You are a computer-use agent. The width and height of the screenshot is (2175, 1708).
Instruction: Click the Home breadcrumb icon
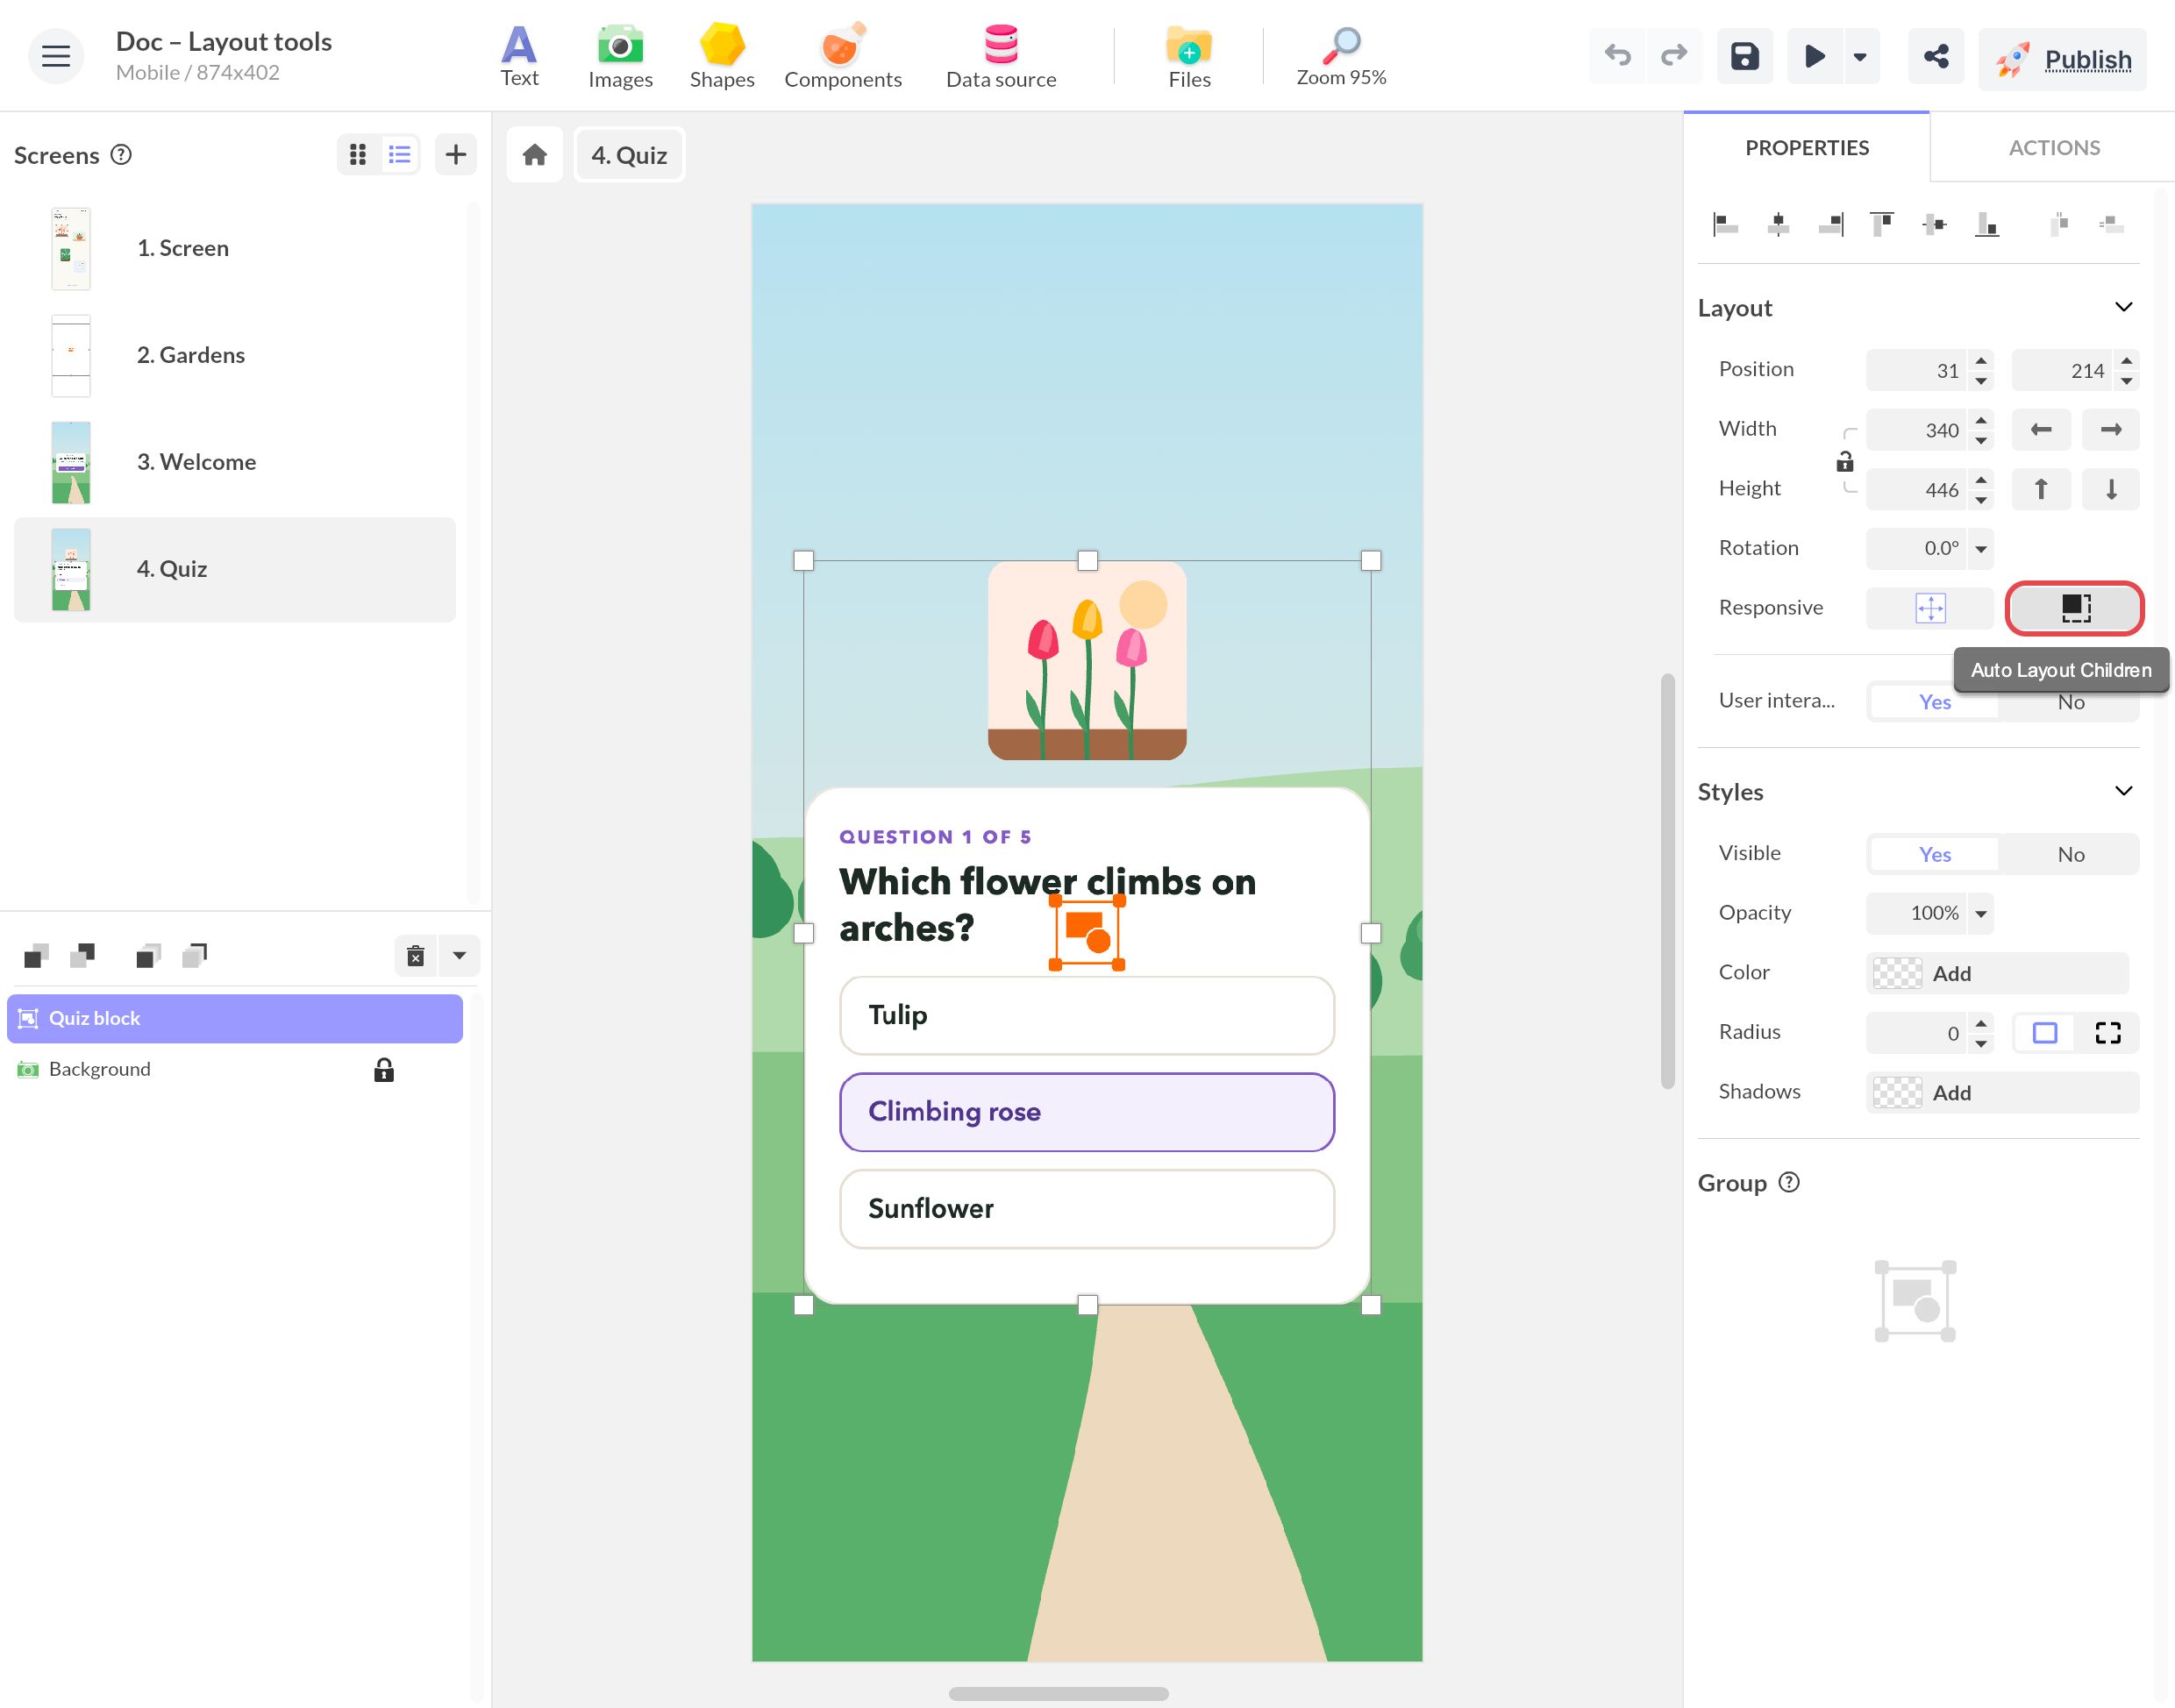click(x=535, y=155)
